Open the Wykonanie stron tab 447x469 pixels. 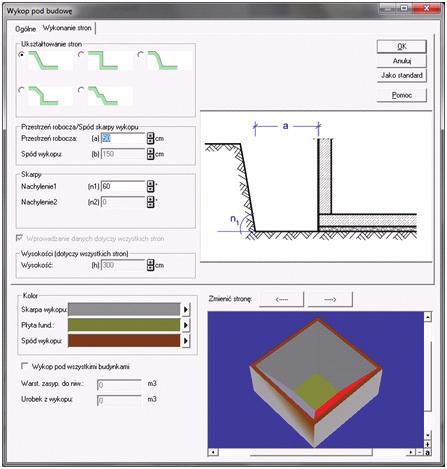pyautogui.click(x=67, y=28)
